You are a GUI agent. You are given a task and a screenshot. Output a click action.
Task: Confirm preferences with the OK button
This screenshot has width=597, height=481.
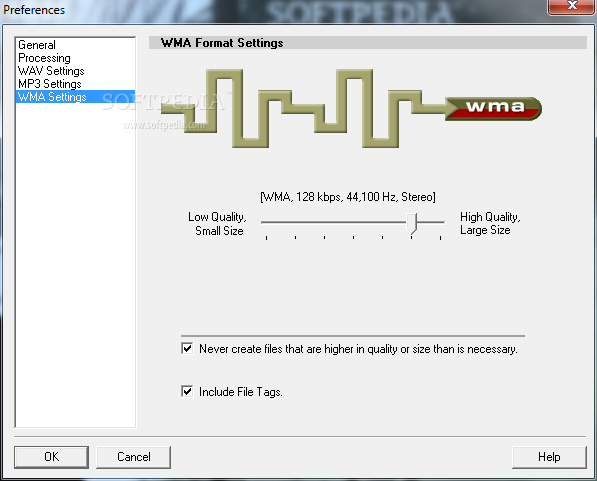[x=51, y=457]
